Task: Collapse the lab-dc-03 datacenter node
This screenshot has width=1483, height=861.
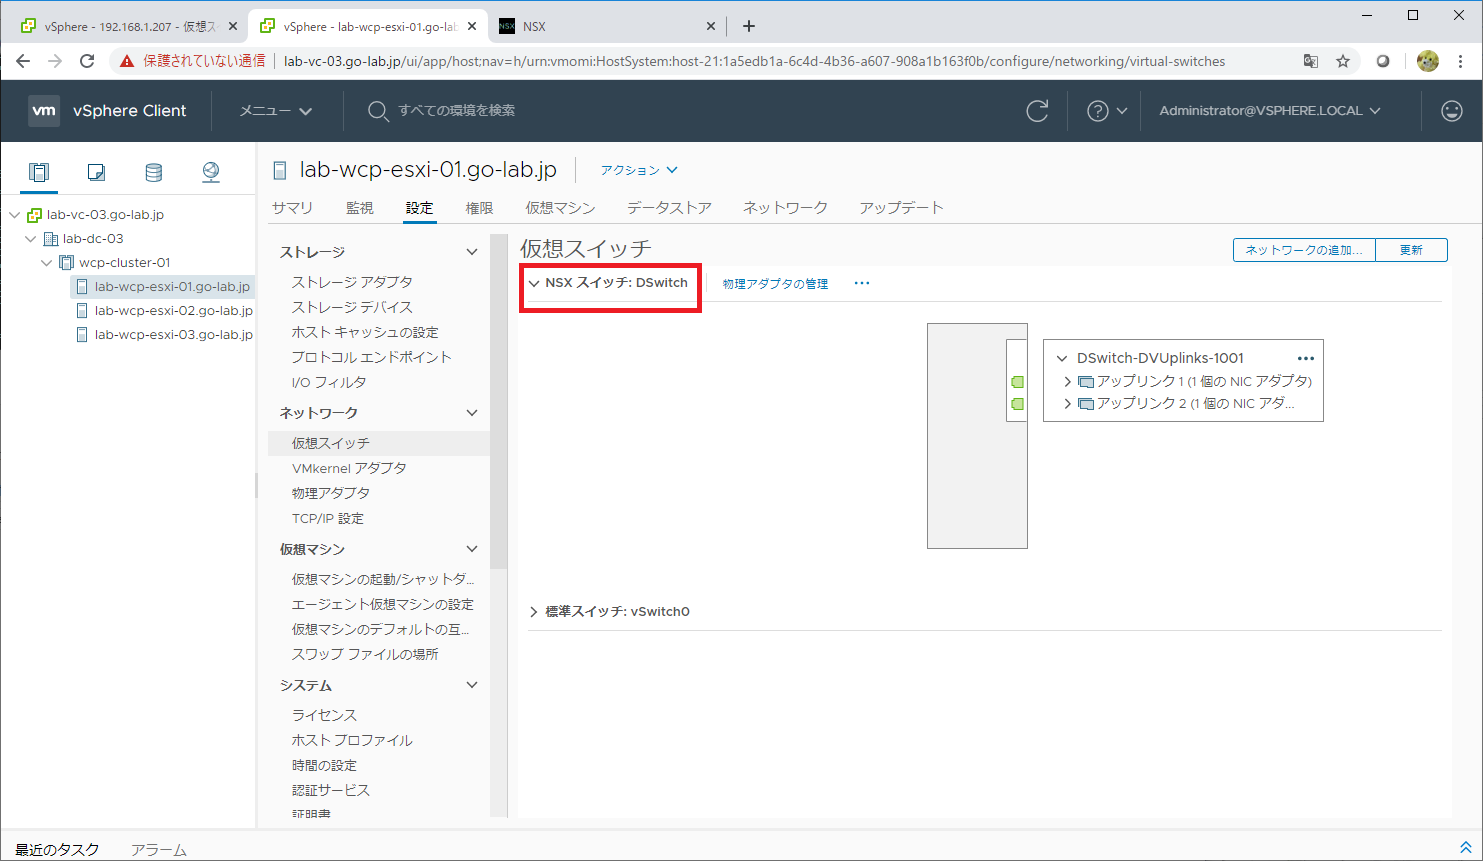Action: click(30, 239)
